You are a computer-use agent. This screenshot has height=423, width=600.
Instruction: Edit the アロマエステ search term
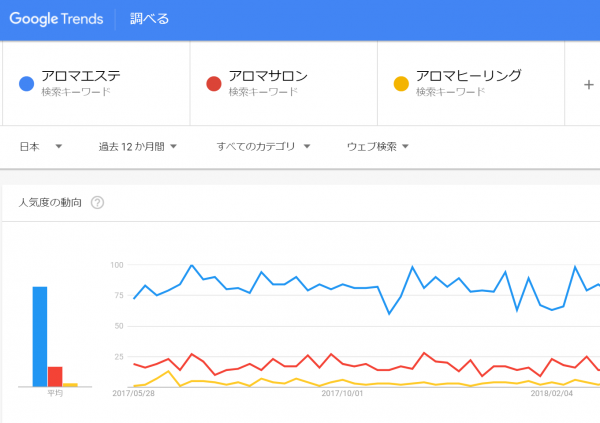coord(82,76)
